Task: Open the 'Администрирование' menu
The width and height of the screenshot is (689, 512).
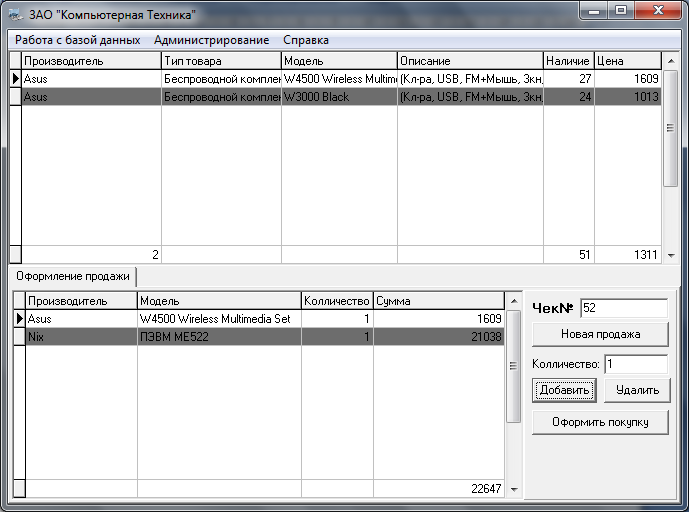Action: [x=211, y=40]
